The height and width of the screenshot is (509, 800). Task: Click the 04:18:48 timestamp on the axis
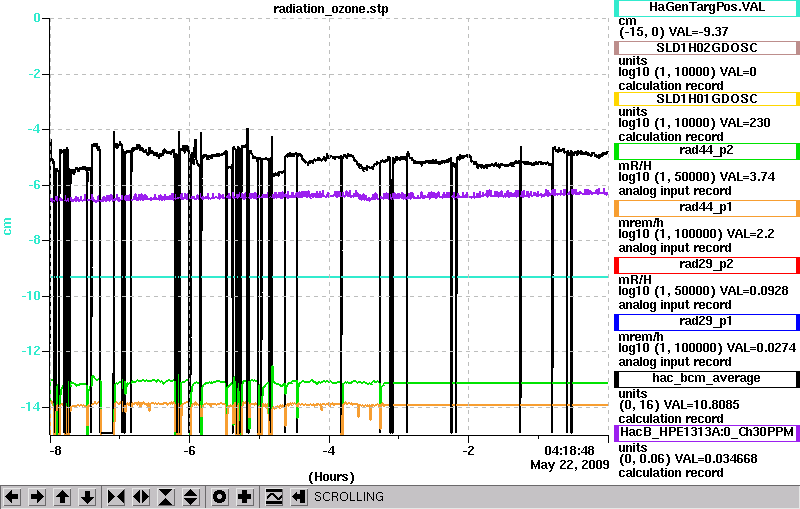click(569, 451)
